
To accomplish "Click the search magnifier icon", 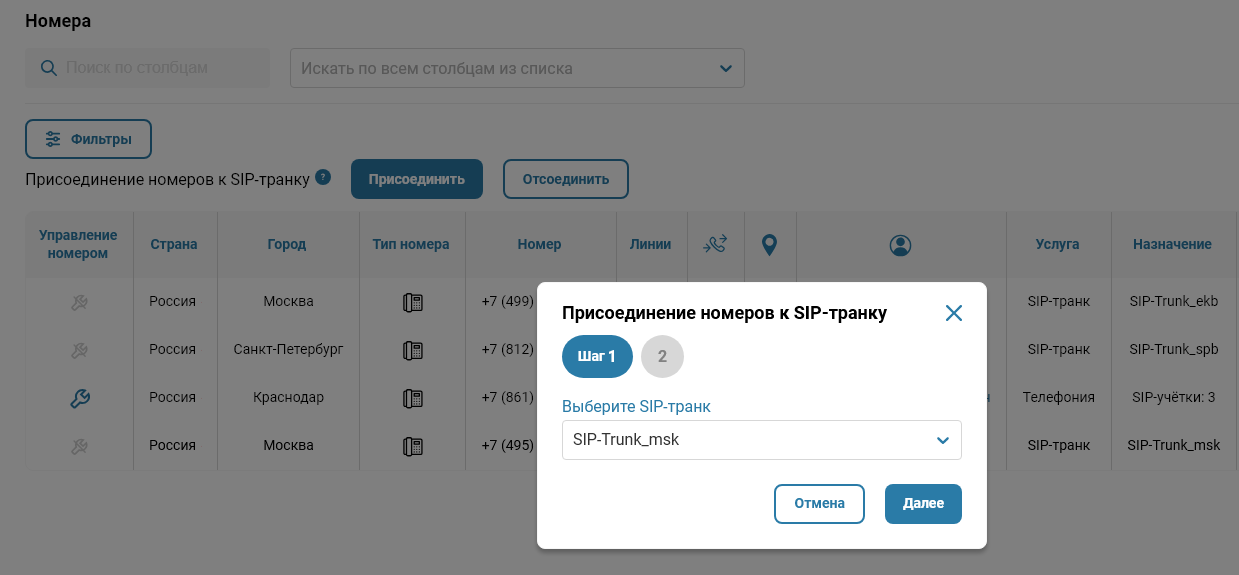I will click(x=48, y=68).
